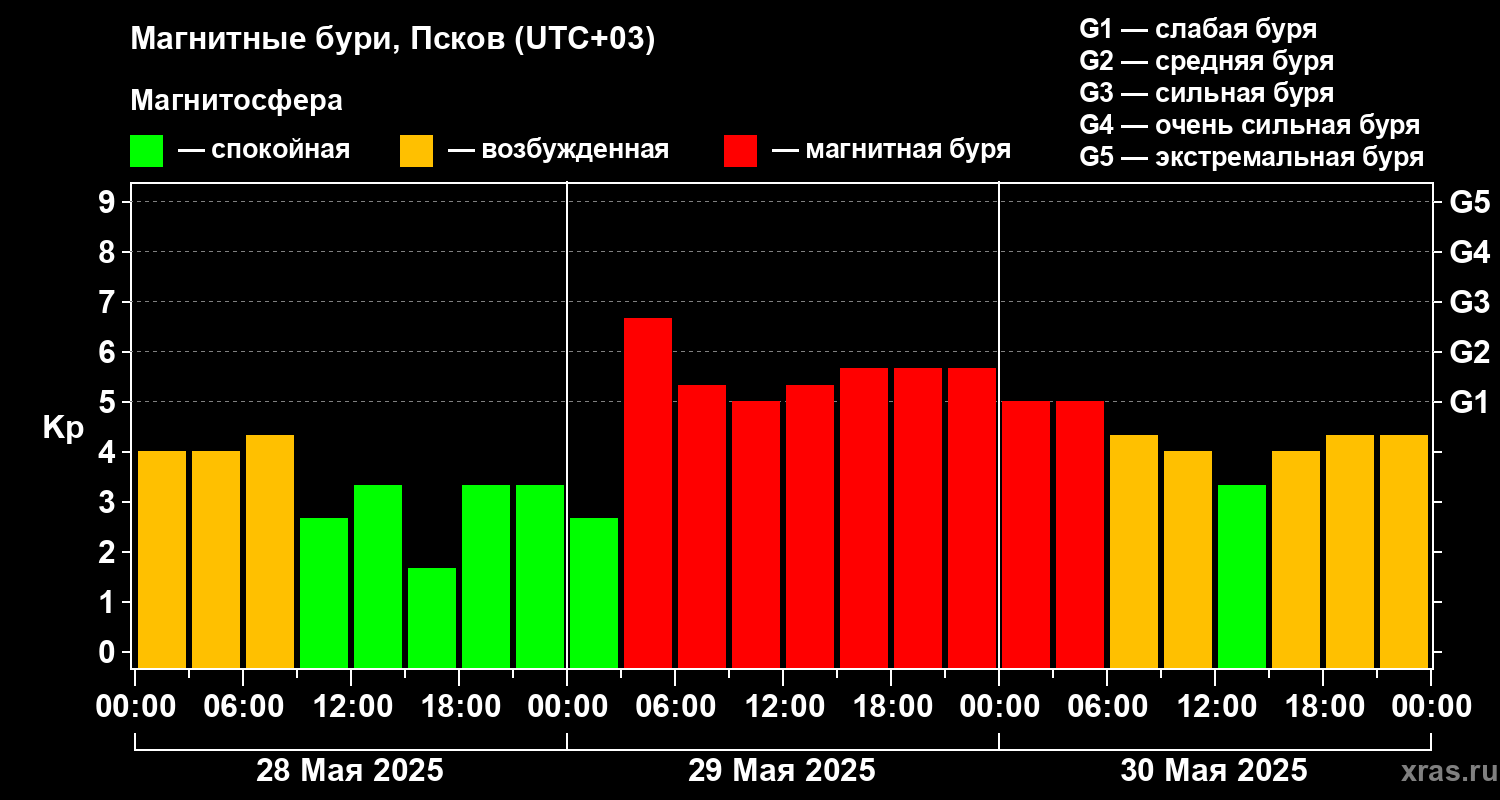
Task: Click the 06:00 time label under 30 Мая
Action: point(1107,707)
